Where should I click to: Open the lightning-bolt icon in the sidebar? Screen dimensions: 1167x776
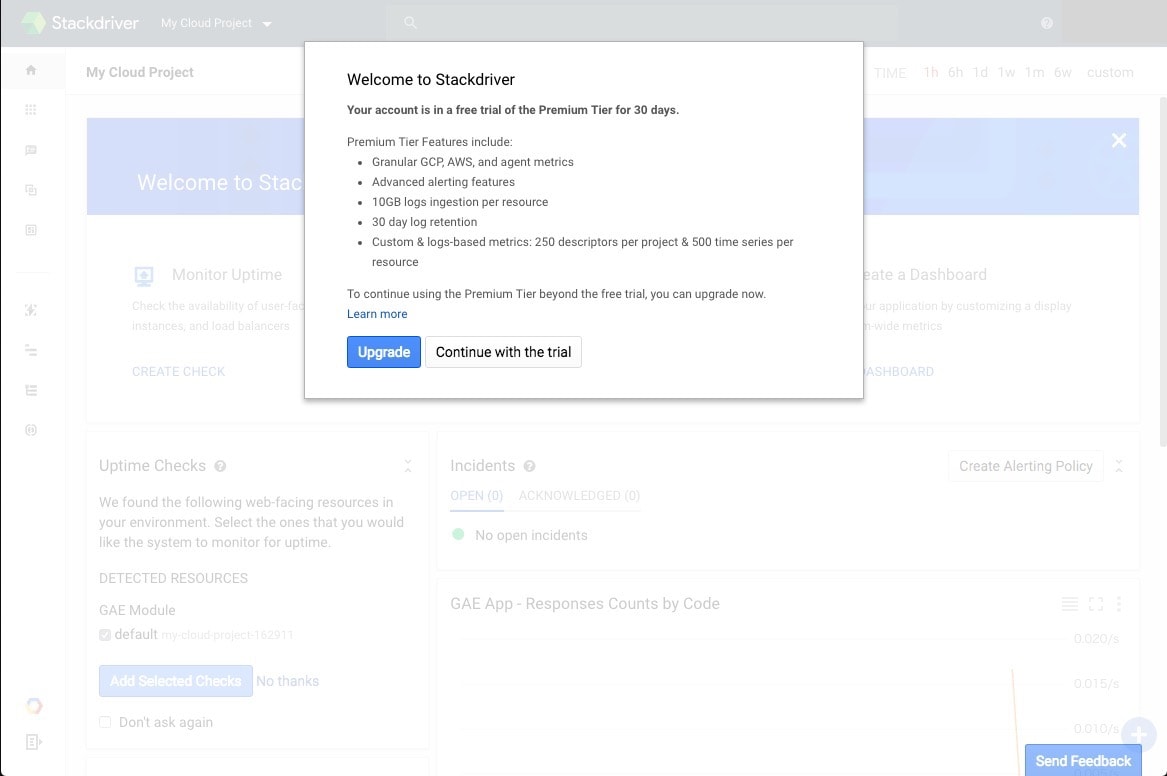coord(31,310)
